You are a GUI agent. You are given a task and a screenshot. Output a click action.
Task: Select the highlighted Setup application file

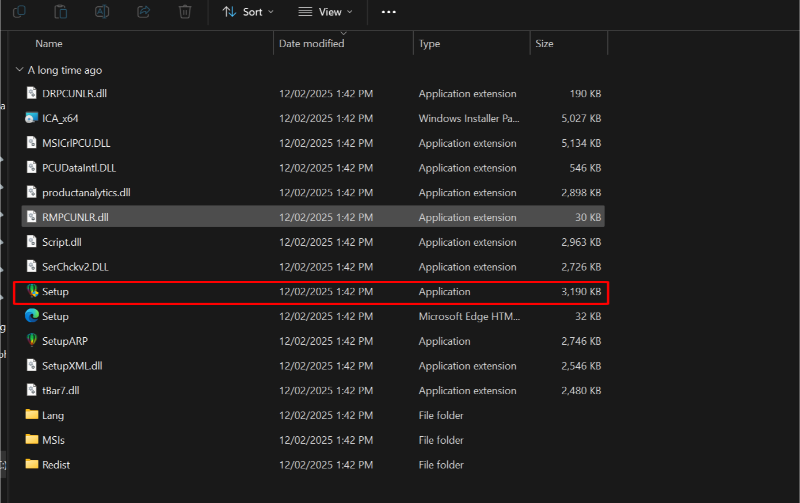click(x=55, y=291)
